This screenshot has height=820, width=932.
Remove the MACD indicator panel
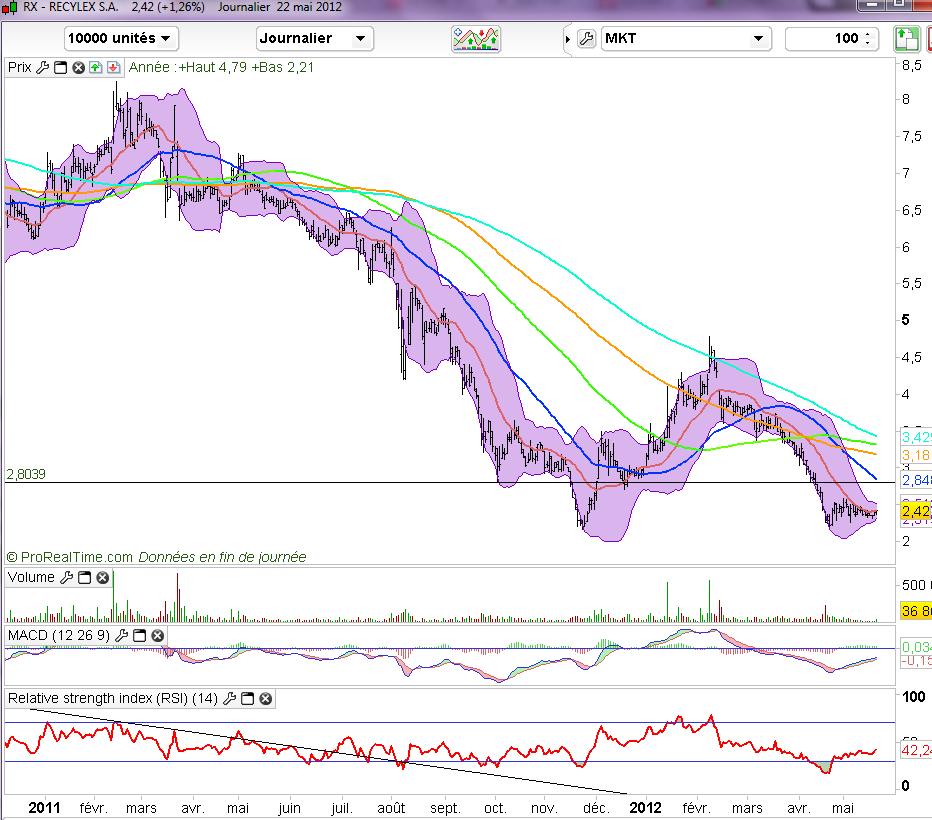tap(157, 636)
